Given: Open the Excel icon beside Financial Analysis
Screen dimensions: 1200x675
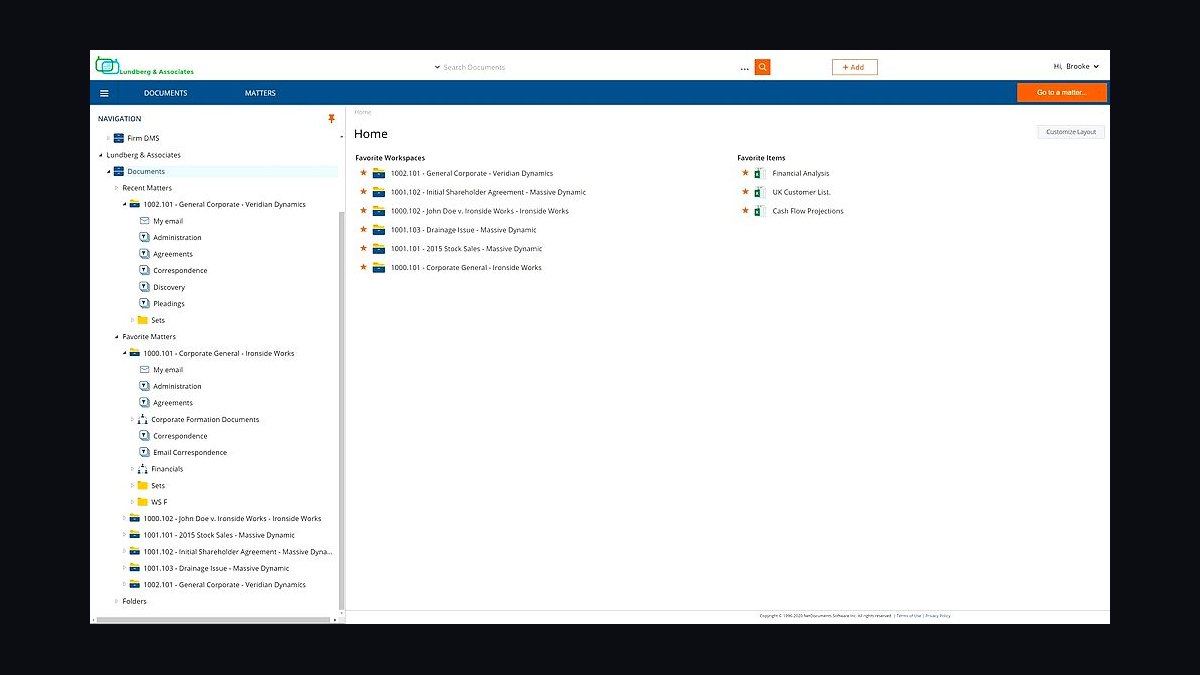Looking at the screenshot, I should (x=759, y=173).
